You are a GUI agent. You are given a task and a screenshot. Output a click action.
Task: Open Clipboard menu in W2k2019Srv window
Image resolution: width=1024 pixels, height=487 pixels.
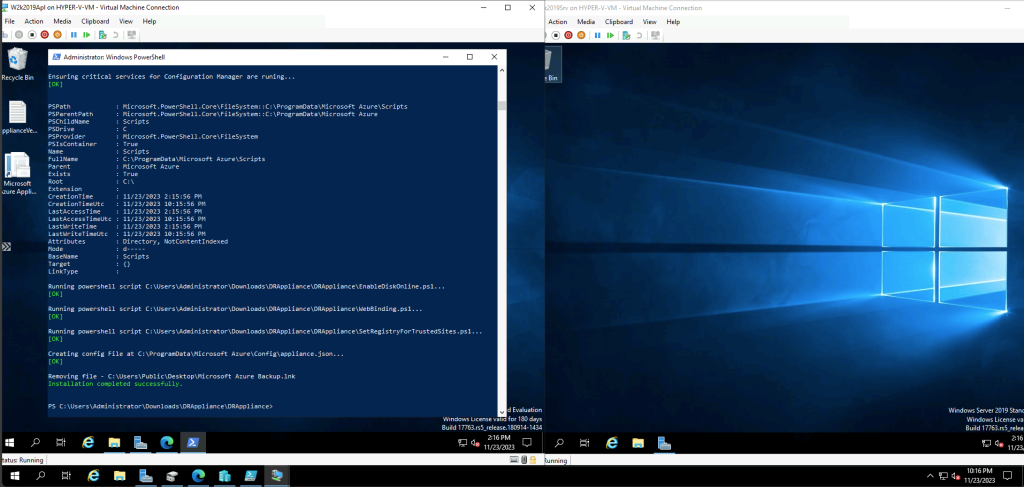tap(619, 22)
